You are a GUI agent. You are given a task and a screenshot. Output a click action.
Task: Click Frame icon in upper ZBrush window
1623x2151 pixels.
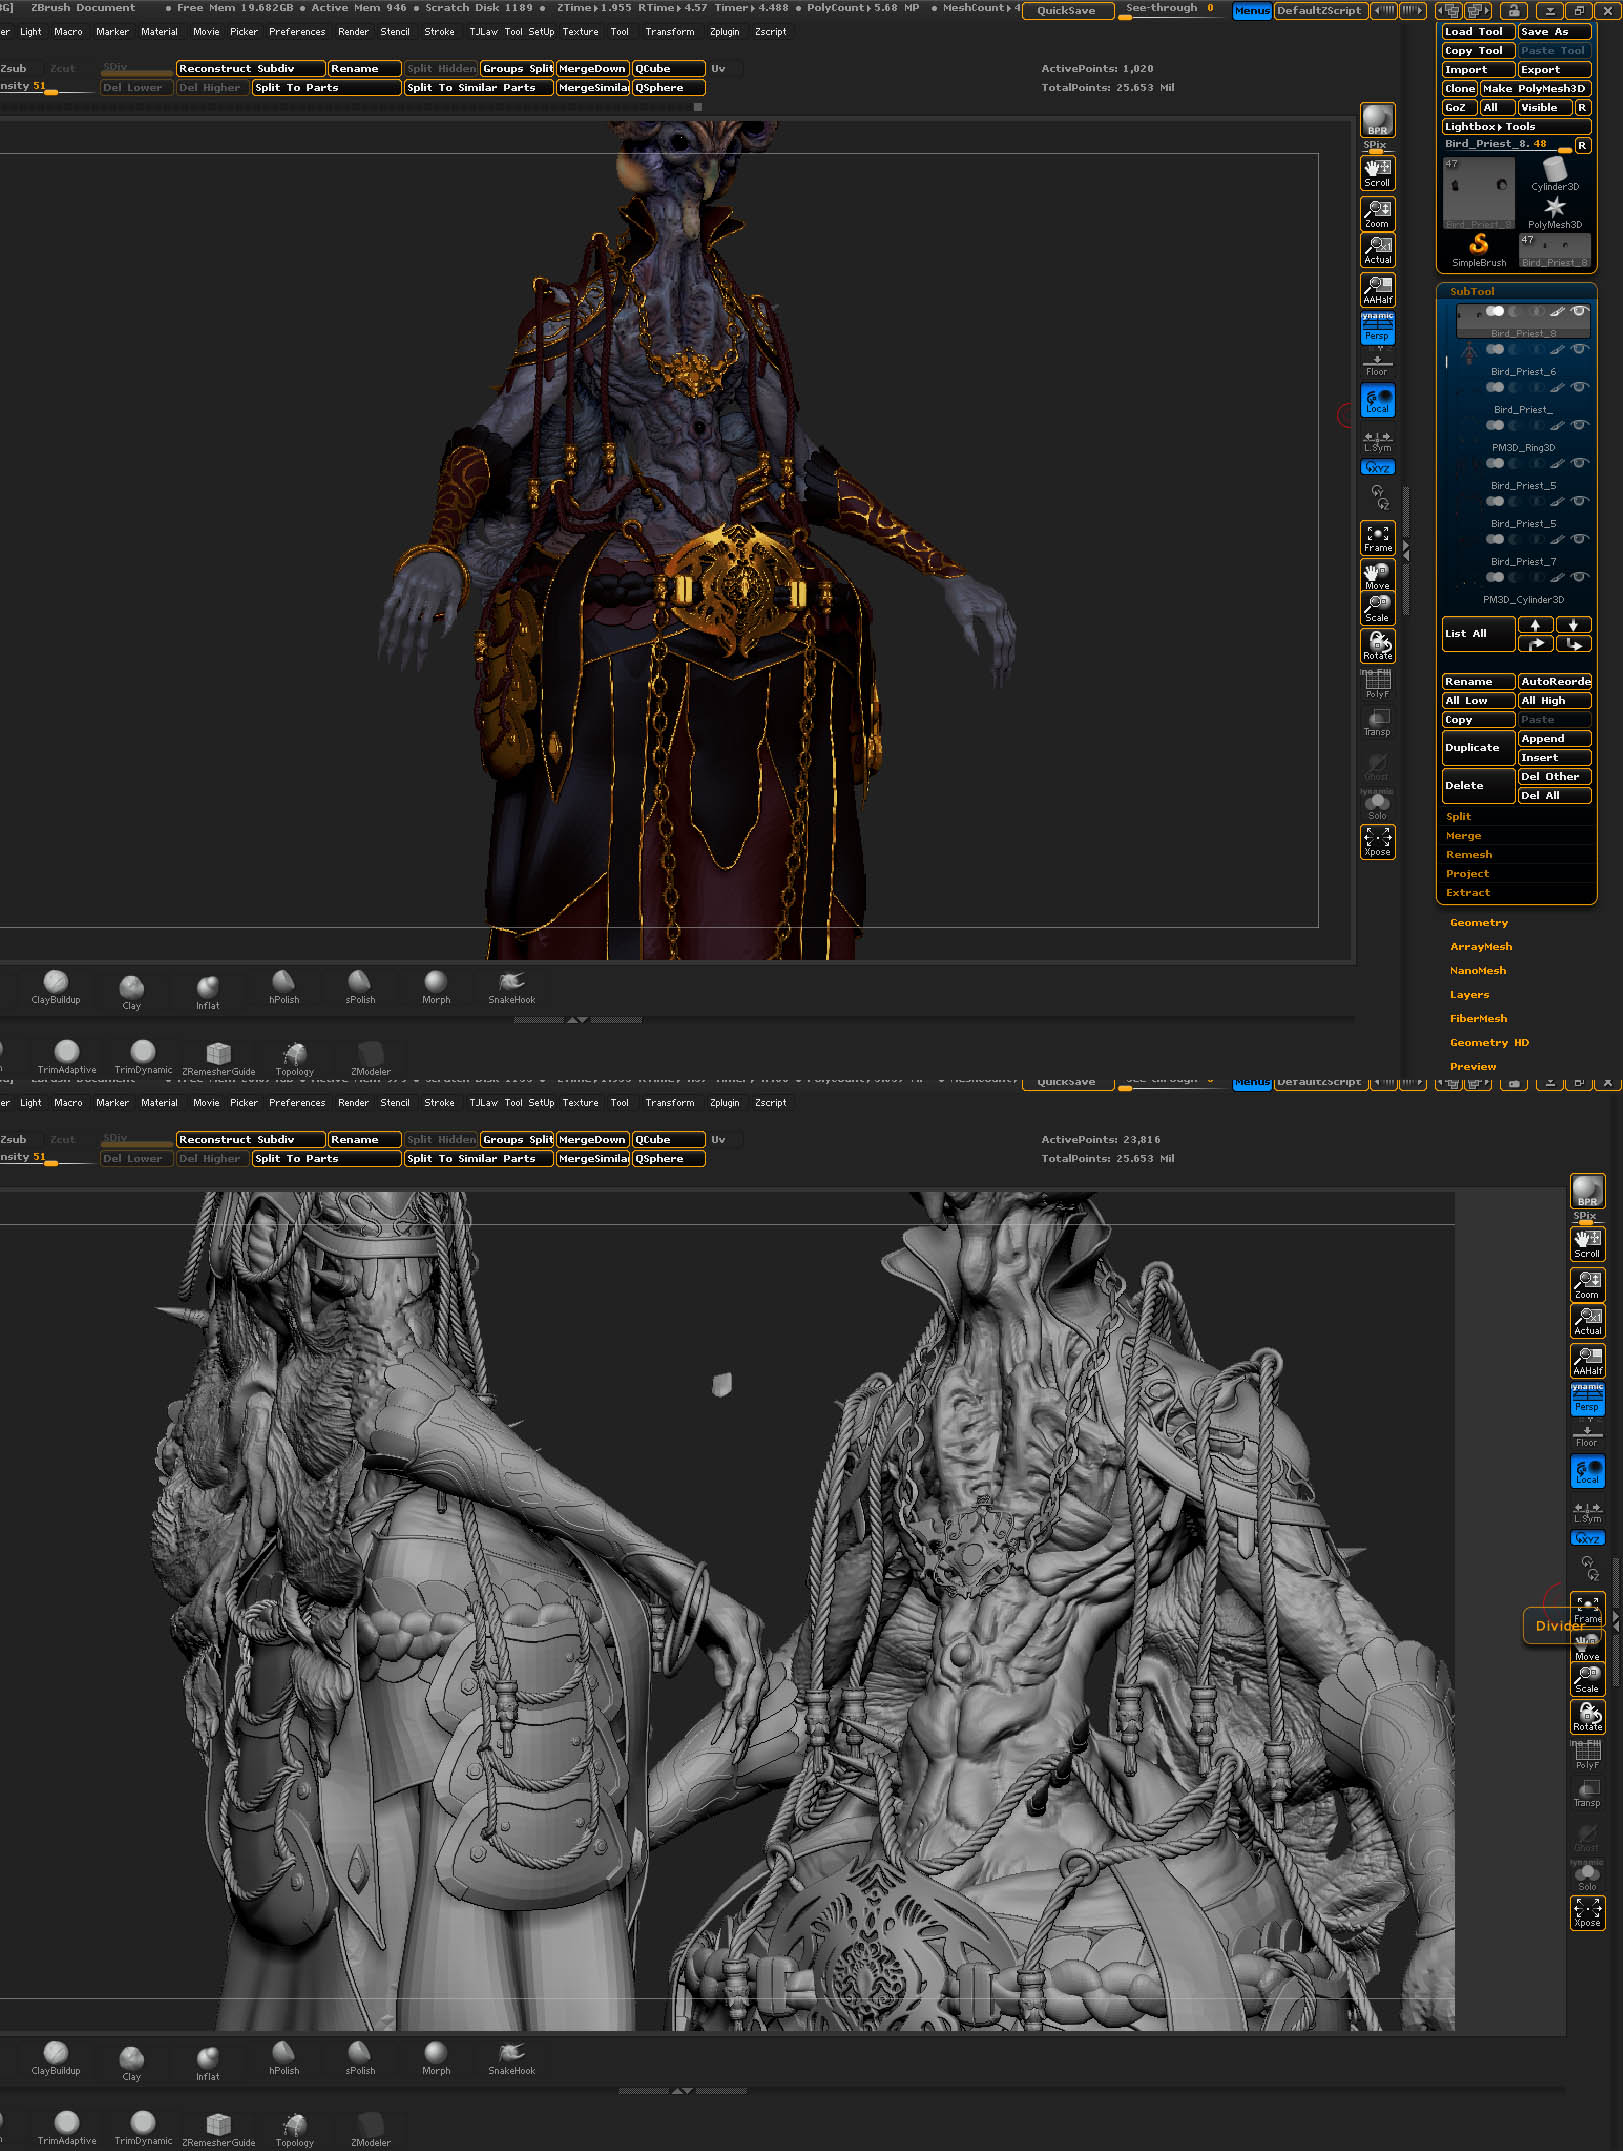click(1377, 538)
